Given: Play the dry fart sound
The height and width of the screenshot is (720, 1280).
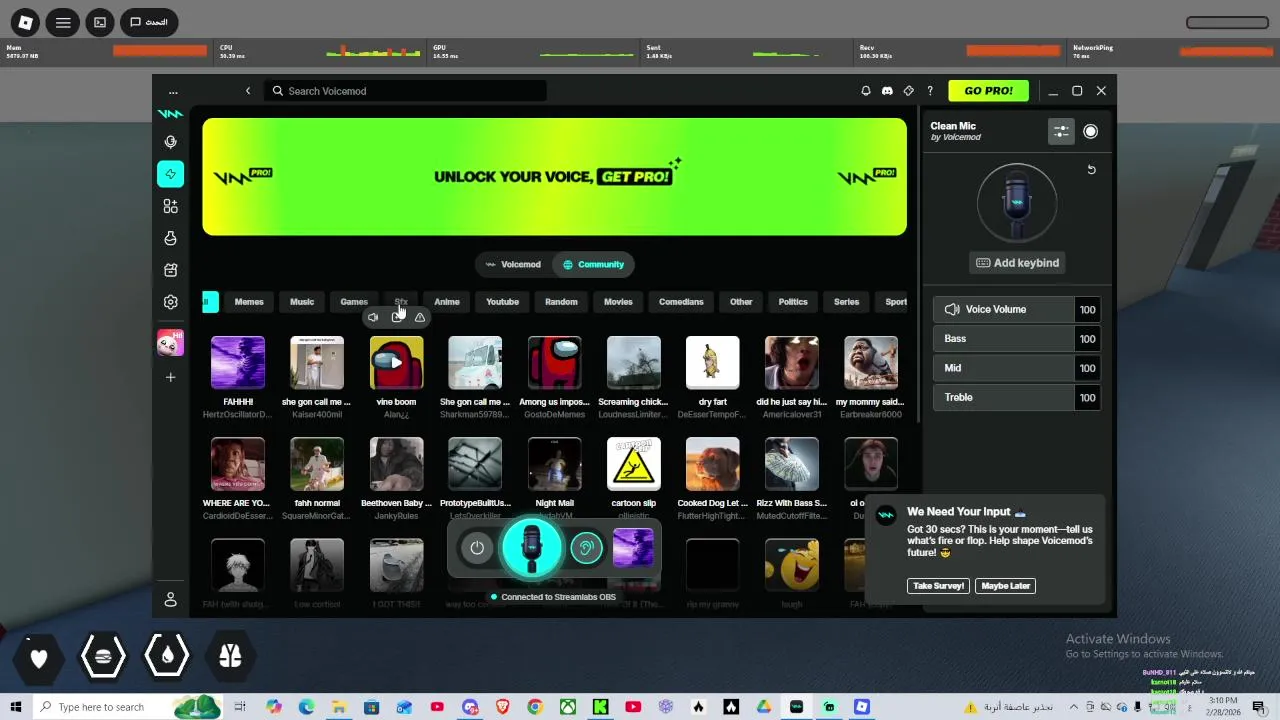Looking at the screenshot, I should (713, 363).
